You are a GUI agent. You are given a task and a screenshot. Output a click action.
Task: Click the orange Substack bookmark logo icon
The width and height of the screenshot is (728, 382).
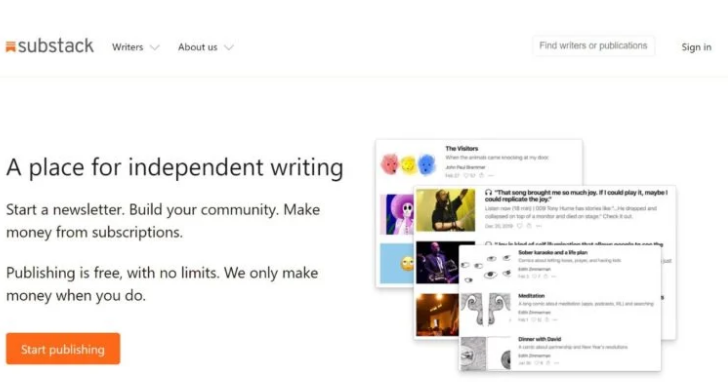point(11,46)
